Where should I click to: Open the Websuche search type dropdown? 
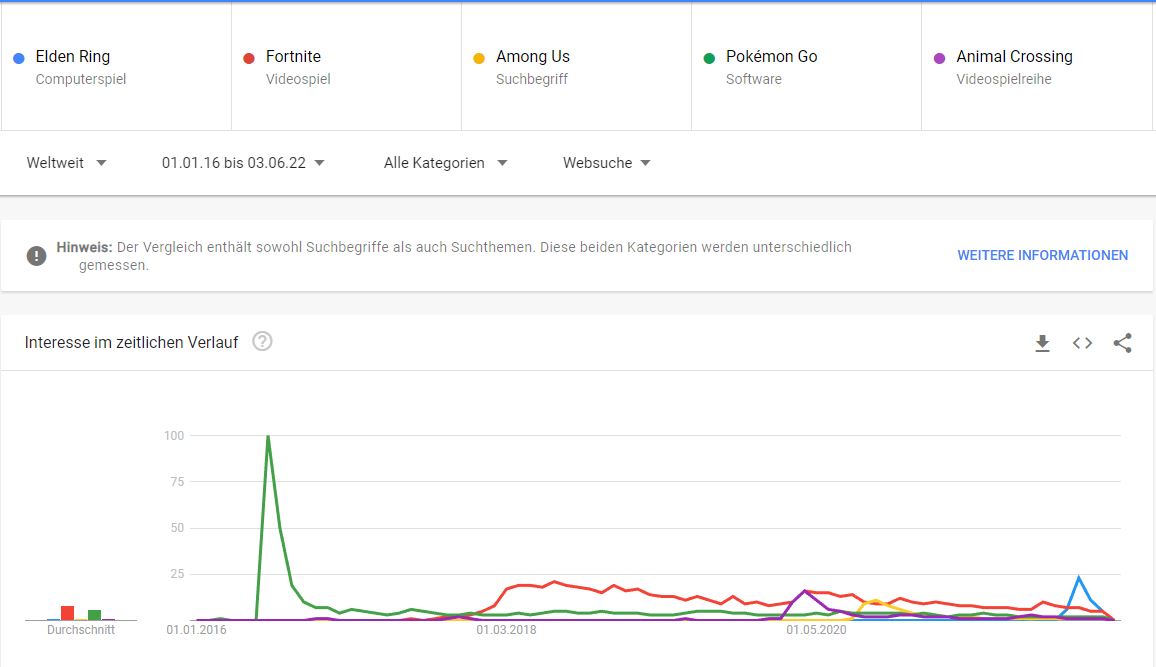click(607, 163)
